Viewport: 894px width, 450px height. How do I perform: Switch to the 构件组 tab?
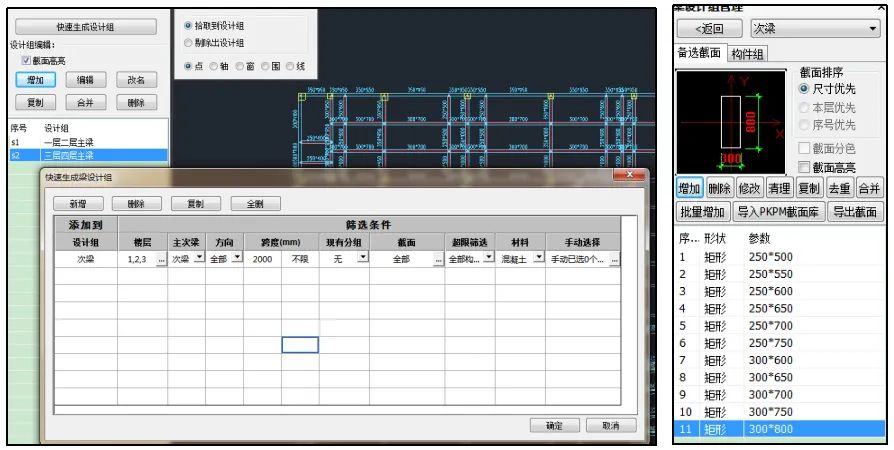[747, 54]
